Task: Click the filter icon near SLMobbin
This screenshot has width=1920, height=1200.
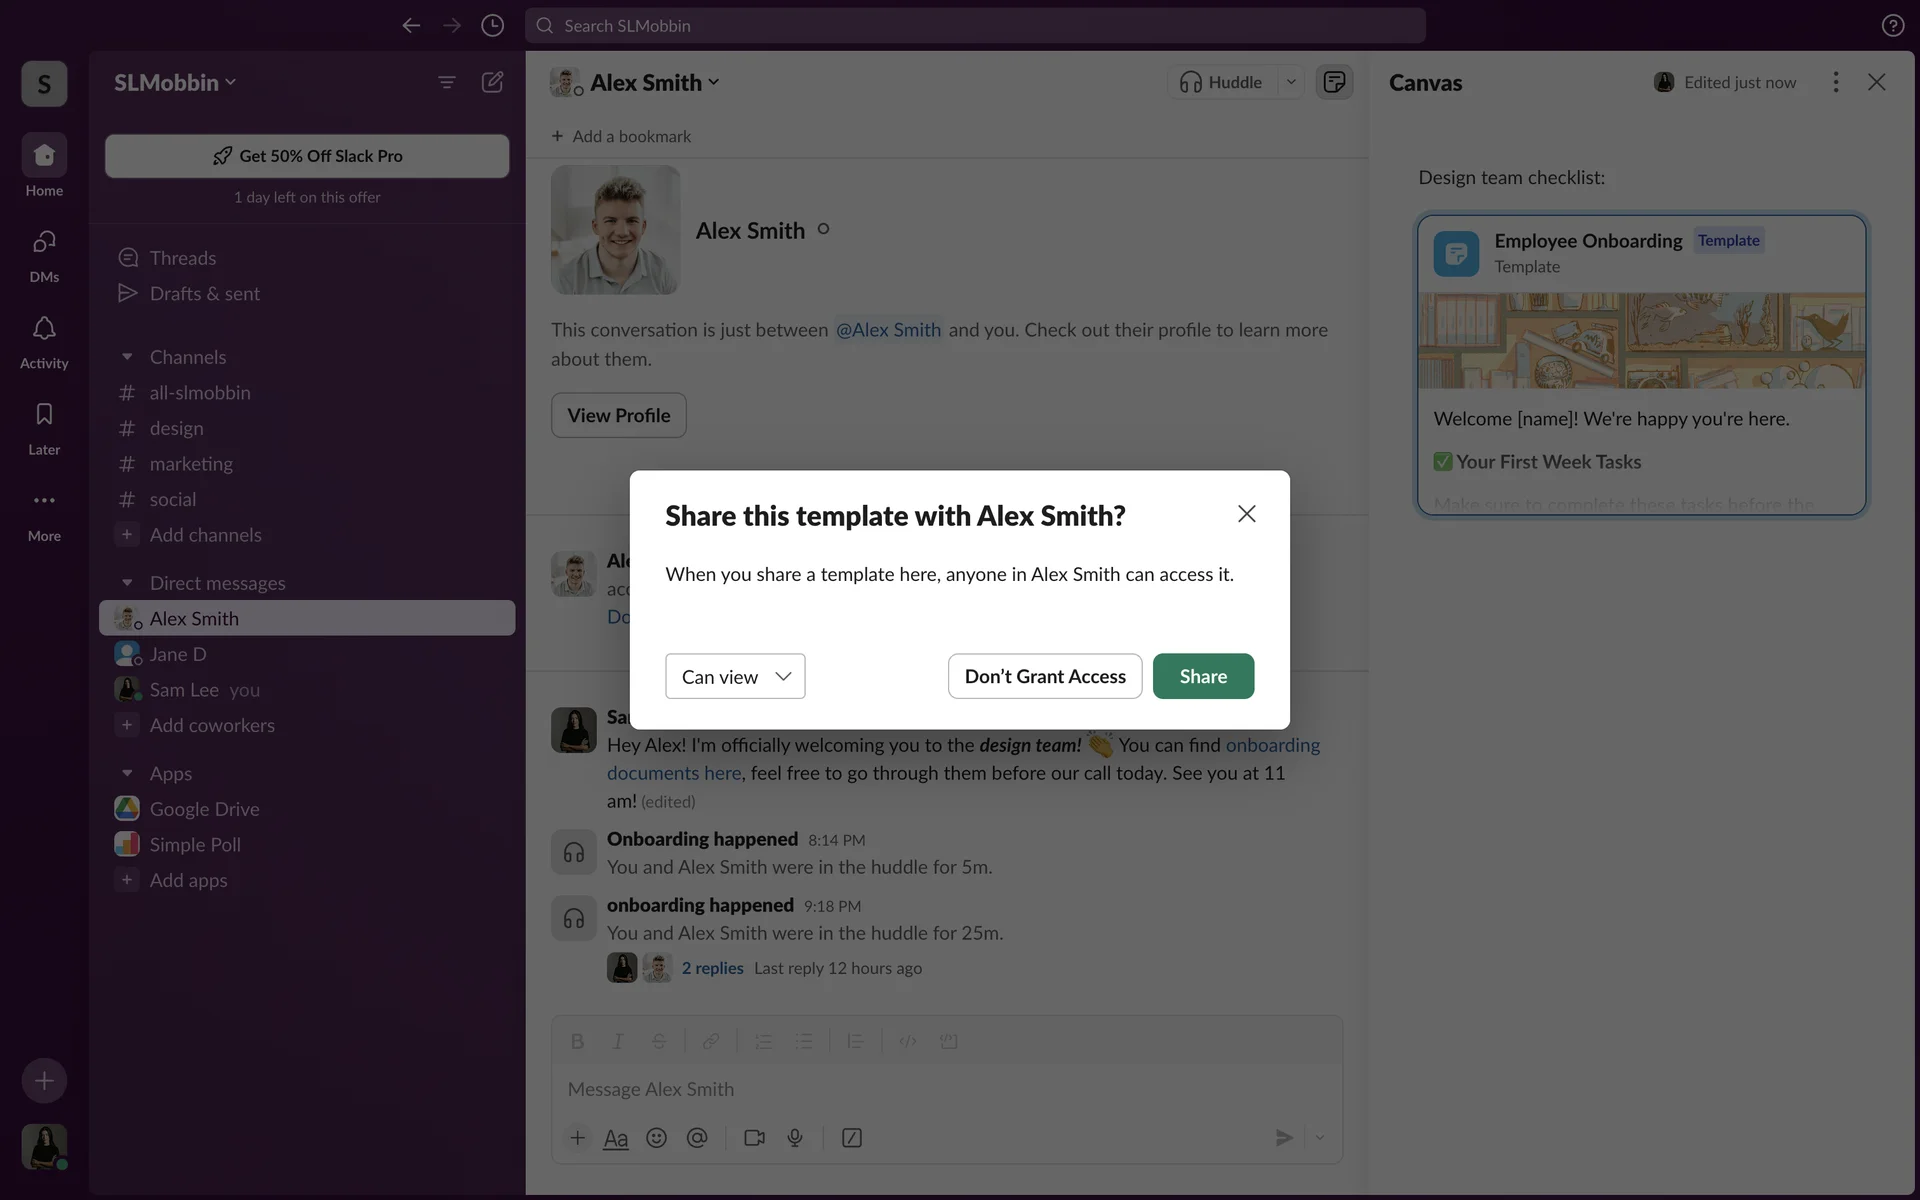Action: pos(447,82)
